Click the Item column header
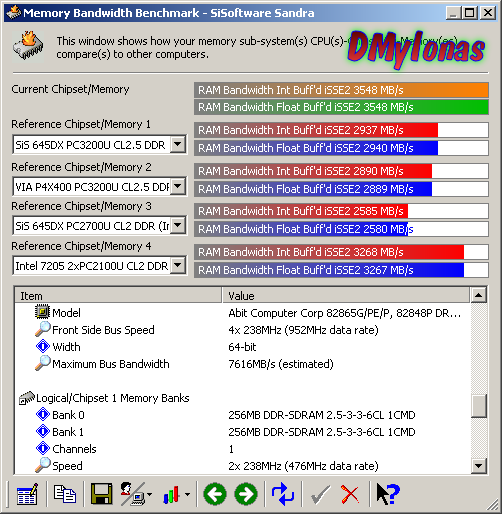The height and width of the screenshot is (514, 502). coord(118,295)
